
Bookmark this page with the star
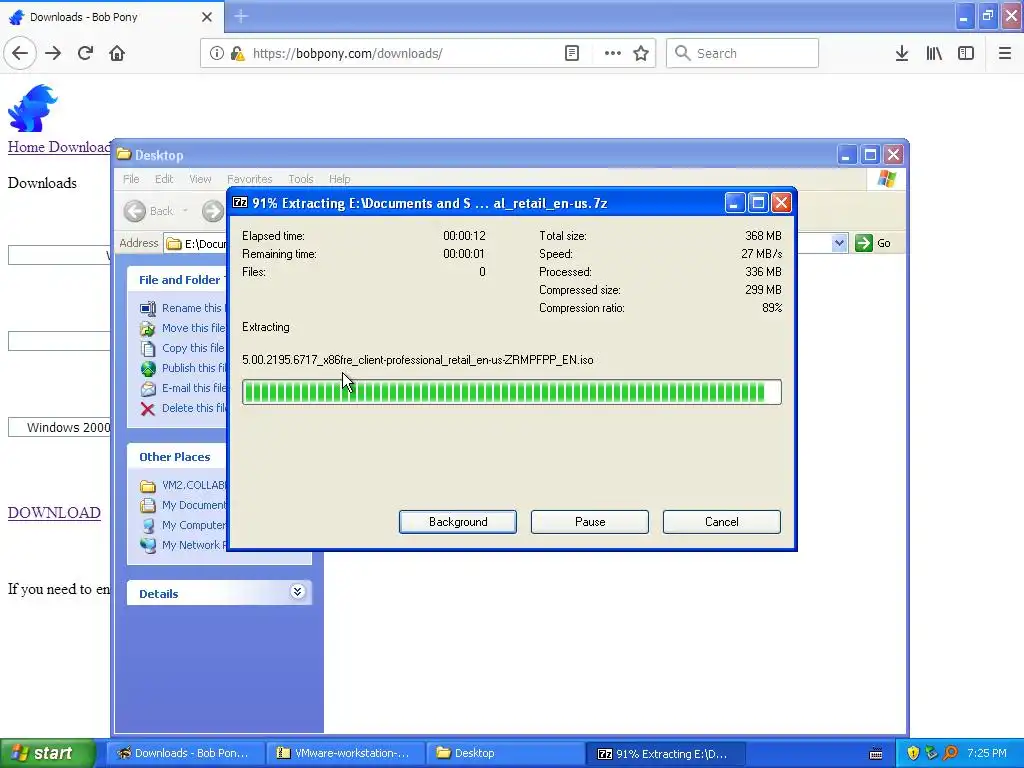coord(641,53)
